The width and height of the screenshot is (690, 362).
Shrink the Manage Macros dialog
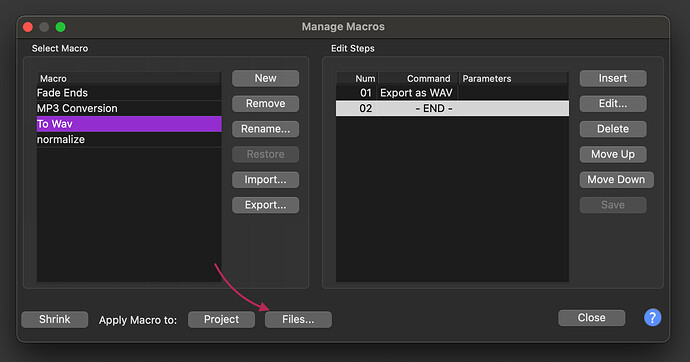click(x=55, y=319)
